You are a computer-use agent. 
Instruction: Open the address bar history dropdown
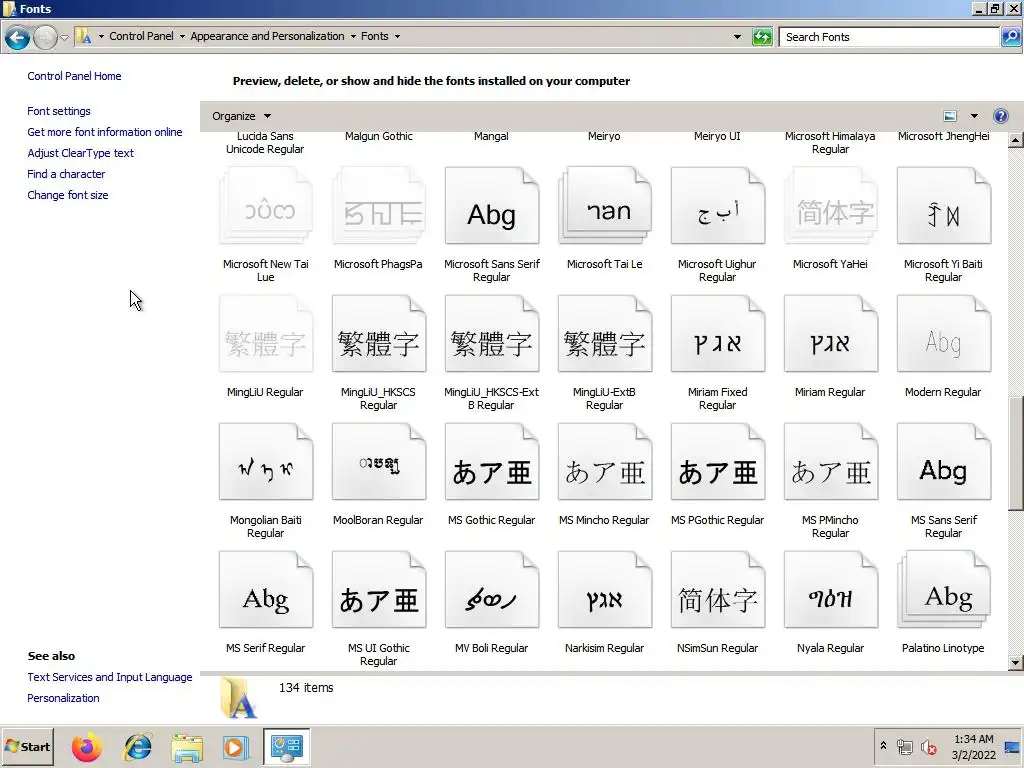737,37
